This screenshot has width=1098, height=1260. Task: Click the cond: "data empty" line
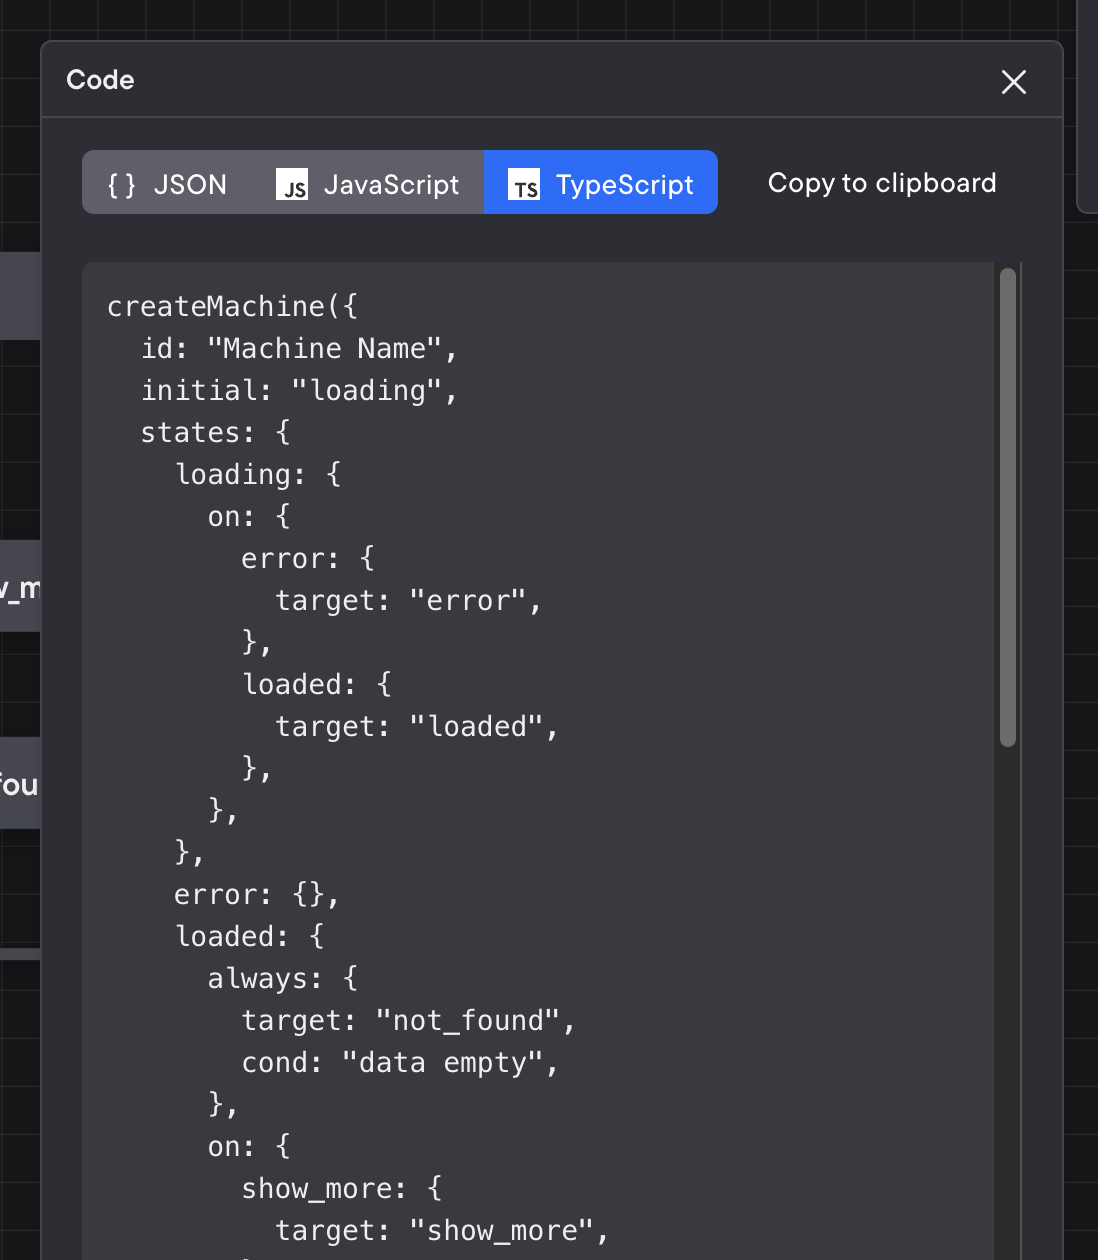point(400,1062)
